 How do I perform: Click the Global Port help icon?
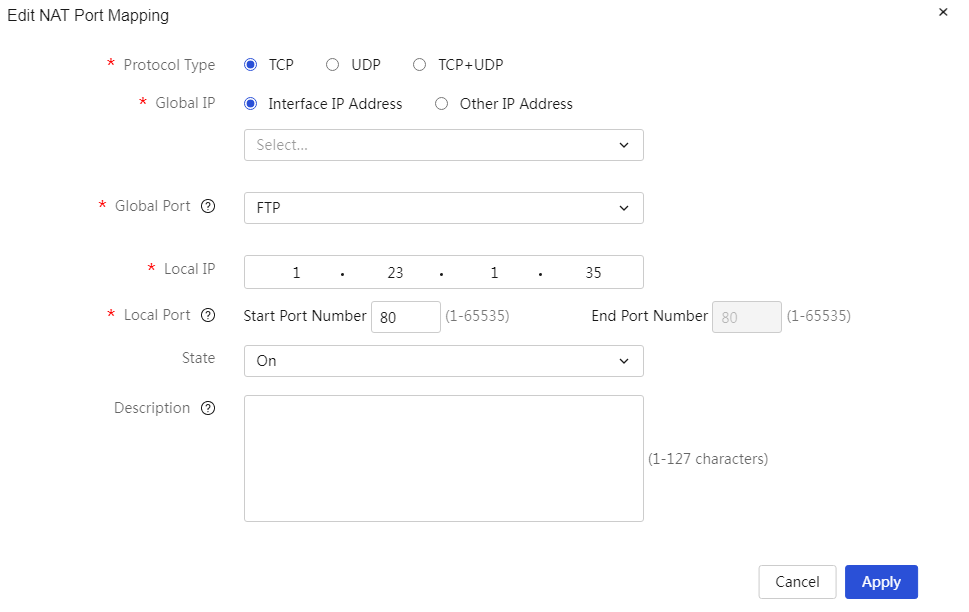coord(208,206)
